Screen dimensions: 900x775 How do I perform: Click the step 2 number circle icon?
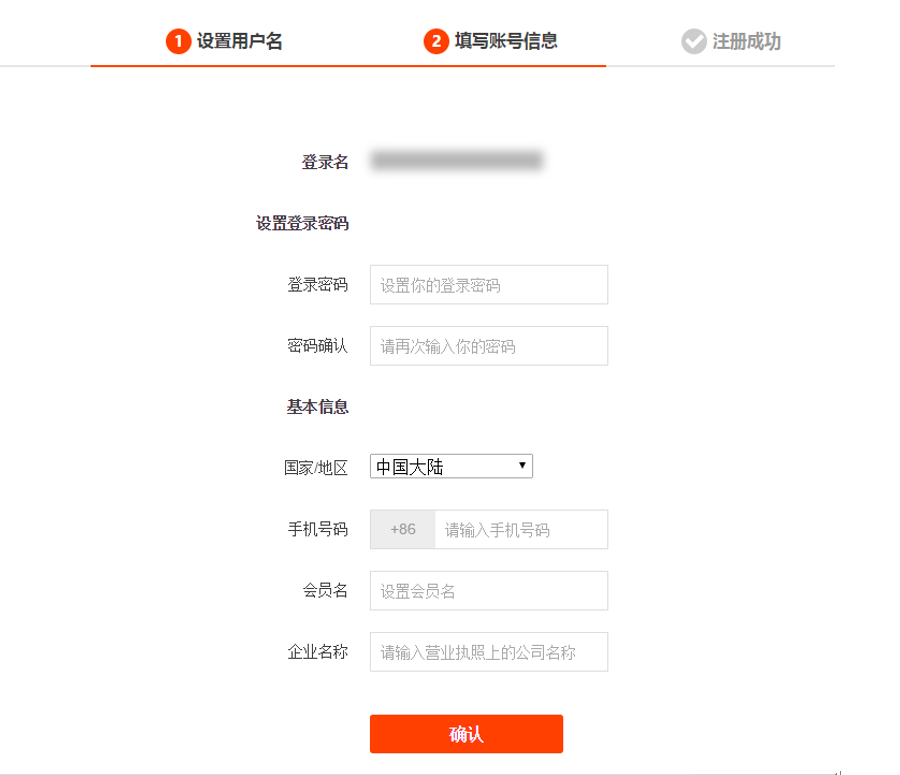(436, 41)
